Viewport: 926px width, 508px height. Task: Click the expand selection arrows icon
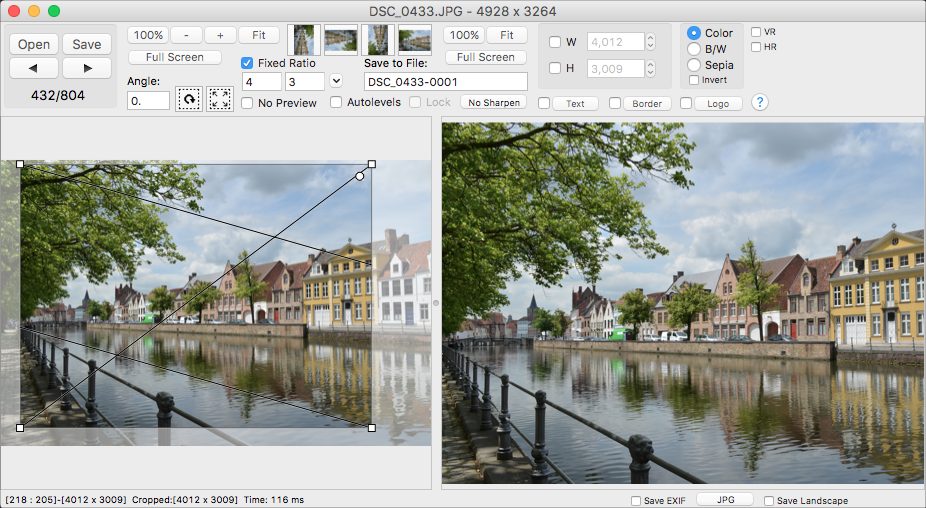pyautogui.click(x=220, y=99)
